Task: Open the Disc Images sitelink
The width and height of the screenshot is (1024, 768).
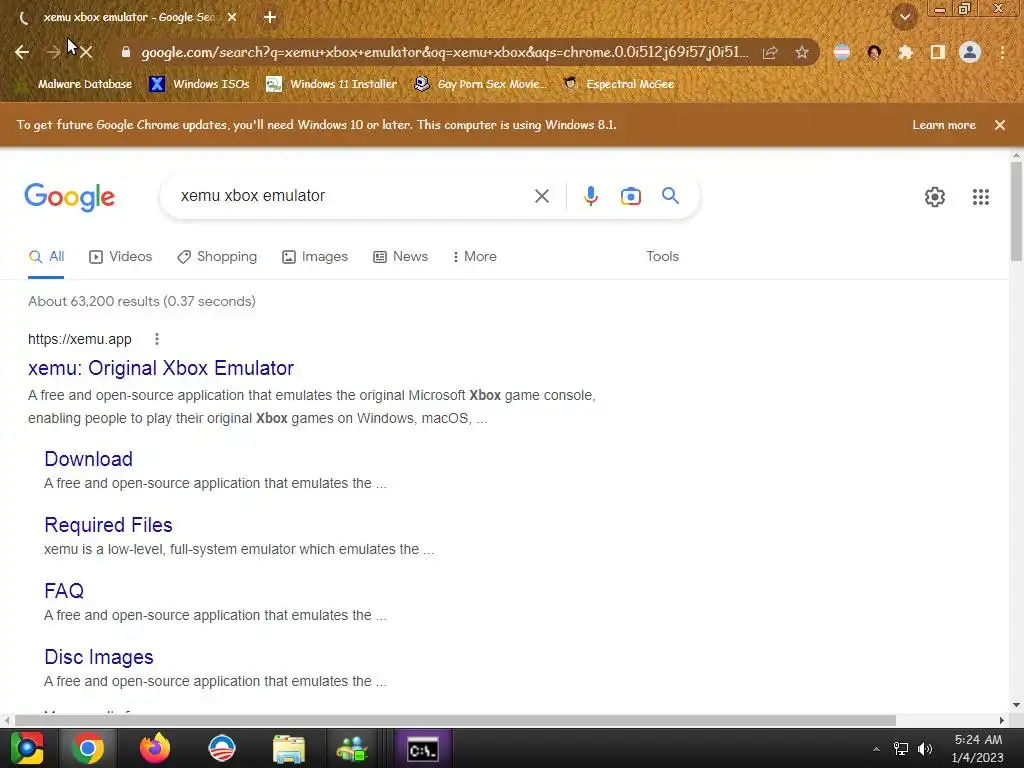Action: coord(99,657)
